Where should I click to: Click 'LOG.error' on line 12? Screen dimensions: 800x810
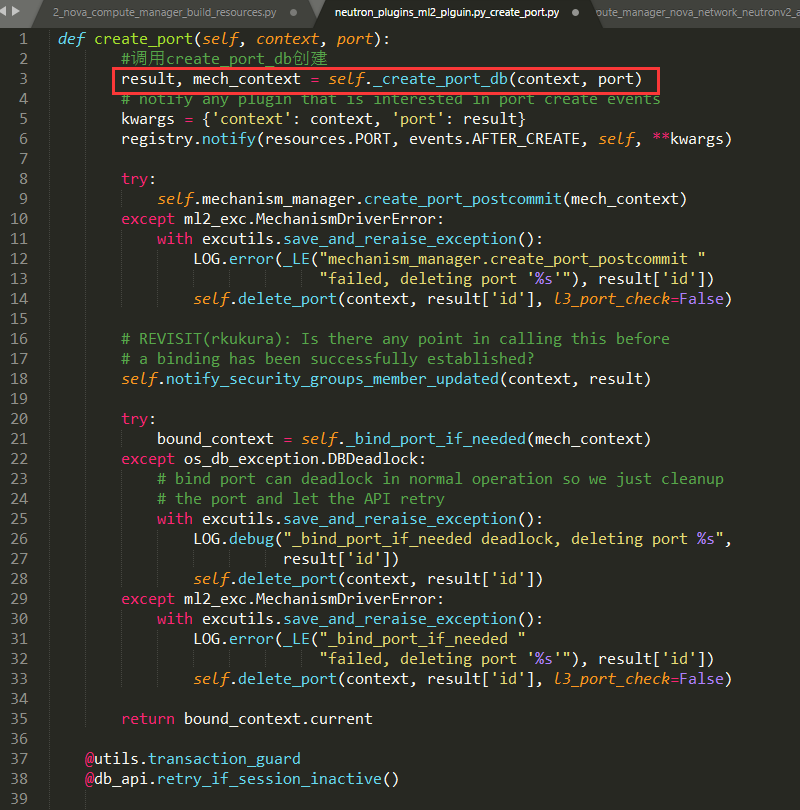point(233,259)
